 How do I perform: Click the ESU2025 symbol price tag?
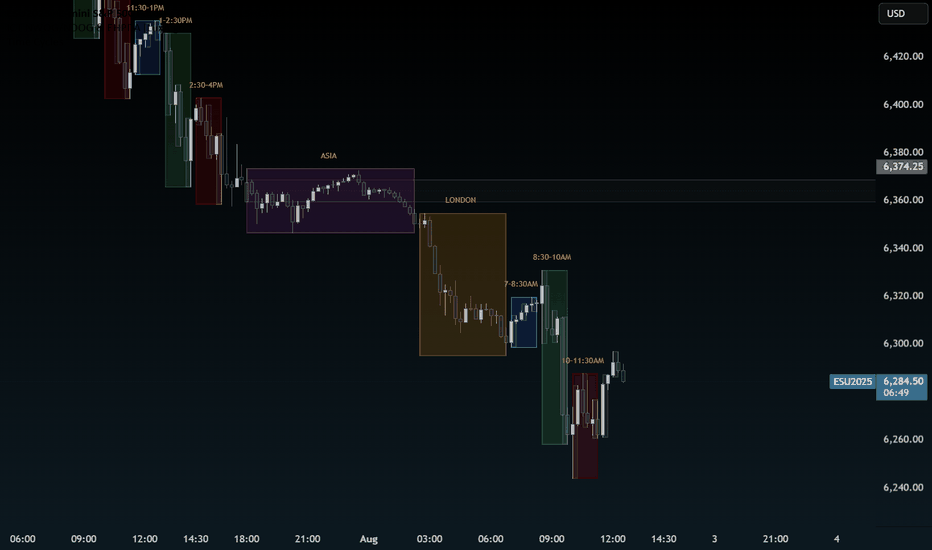click(x=852, y=381)
